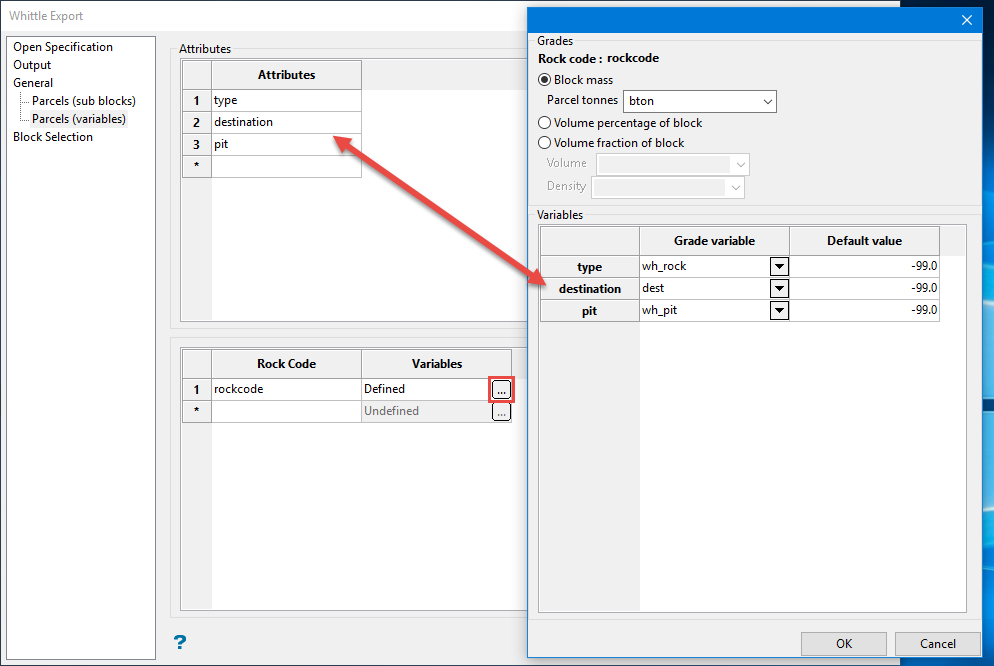Expand grade variable dropdown for type row
994x666 pixels.
[x=779, y=267]
